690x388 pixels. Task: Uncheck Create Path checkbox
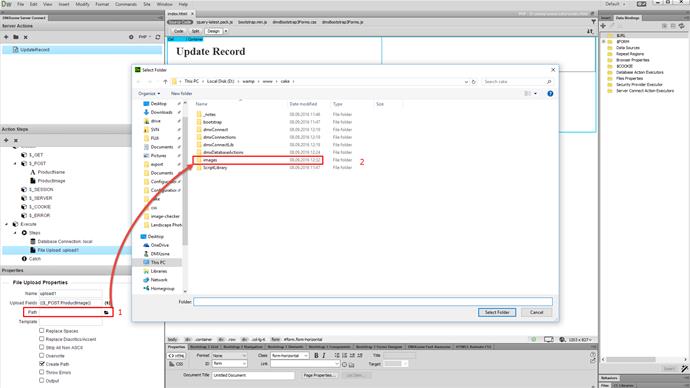point(42,364)
